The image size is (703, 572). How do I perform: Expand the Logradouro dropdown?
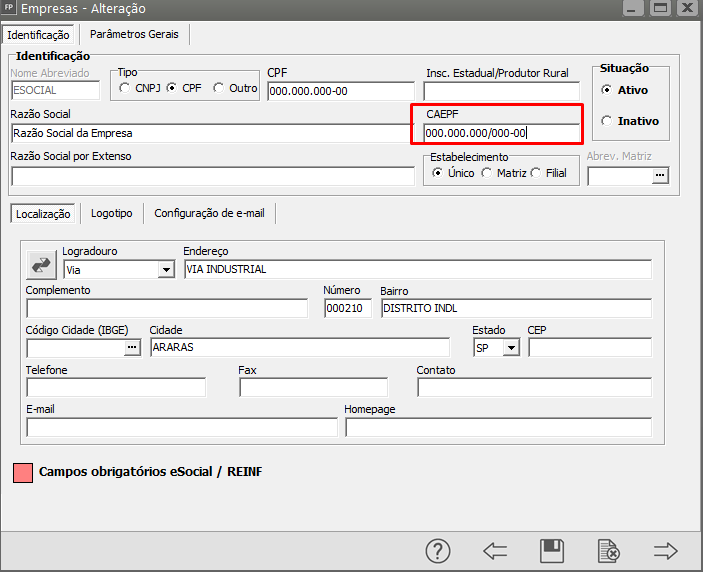pos(165,270)
